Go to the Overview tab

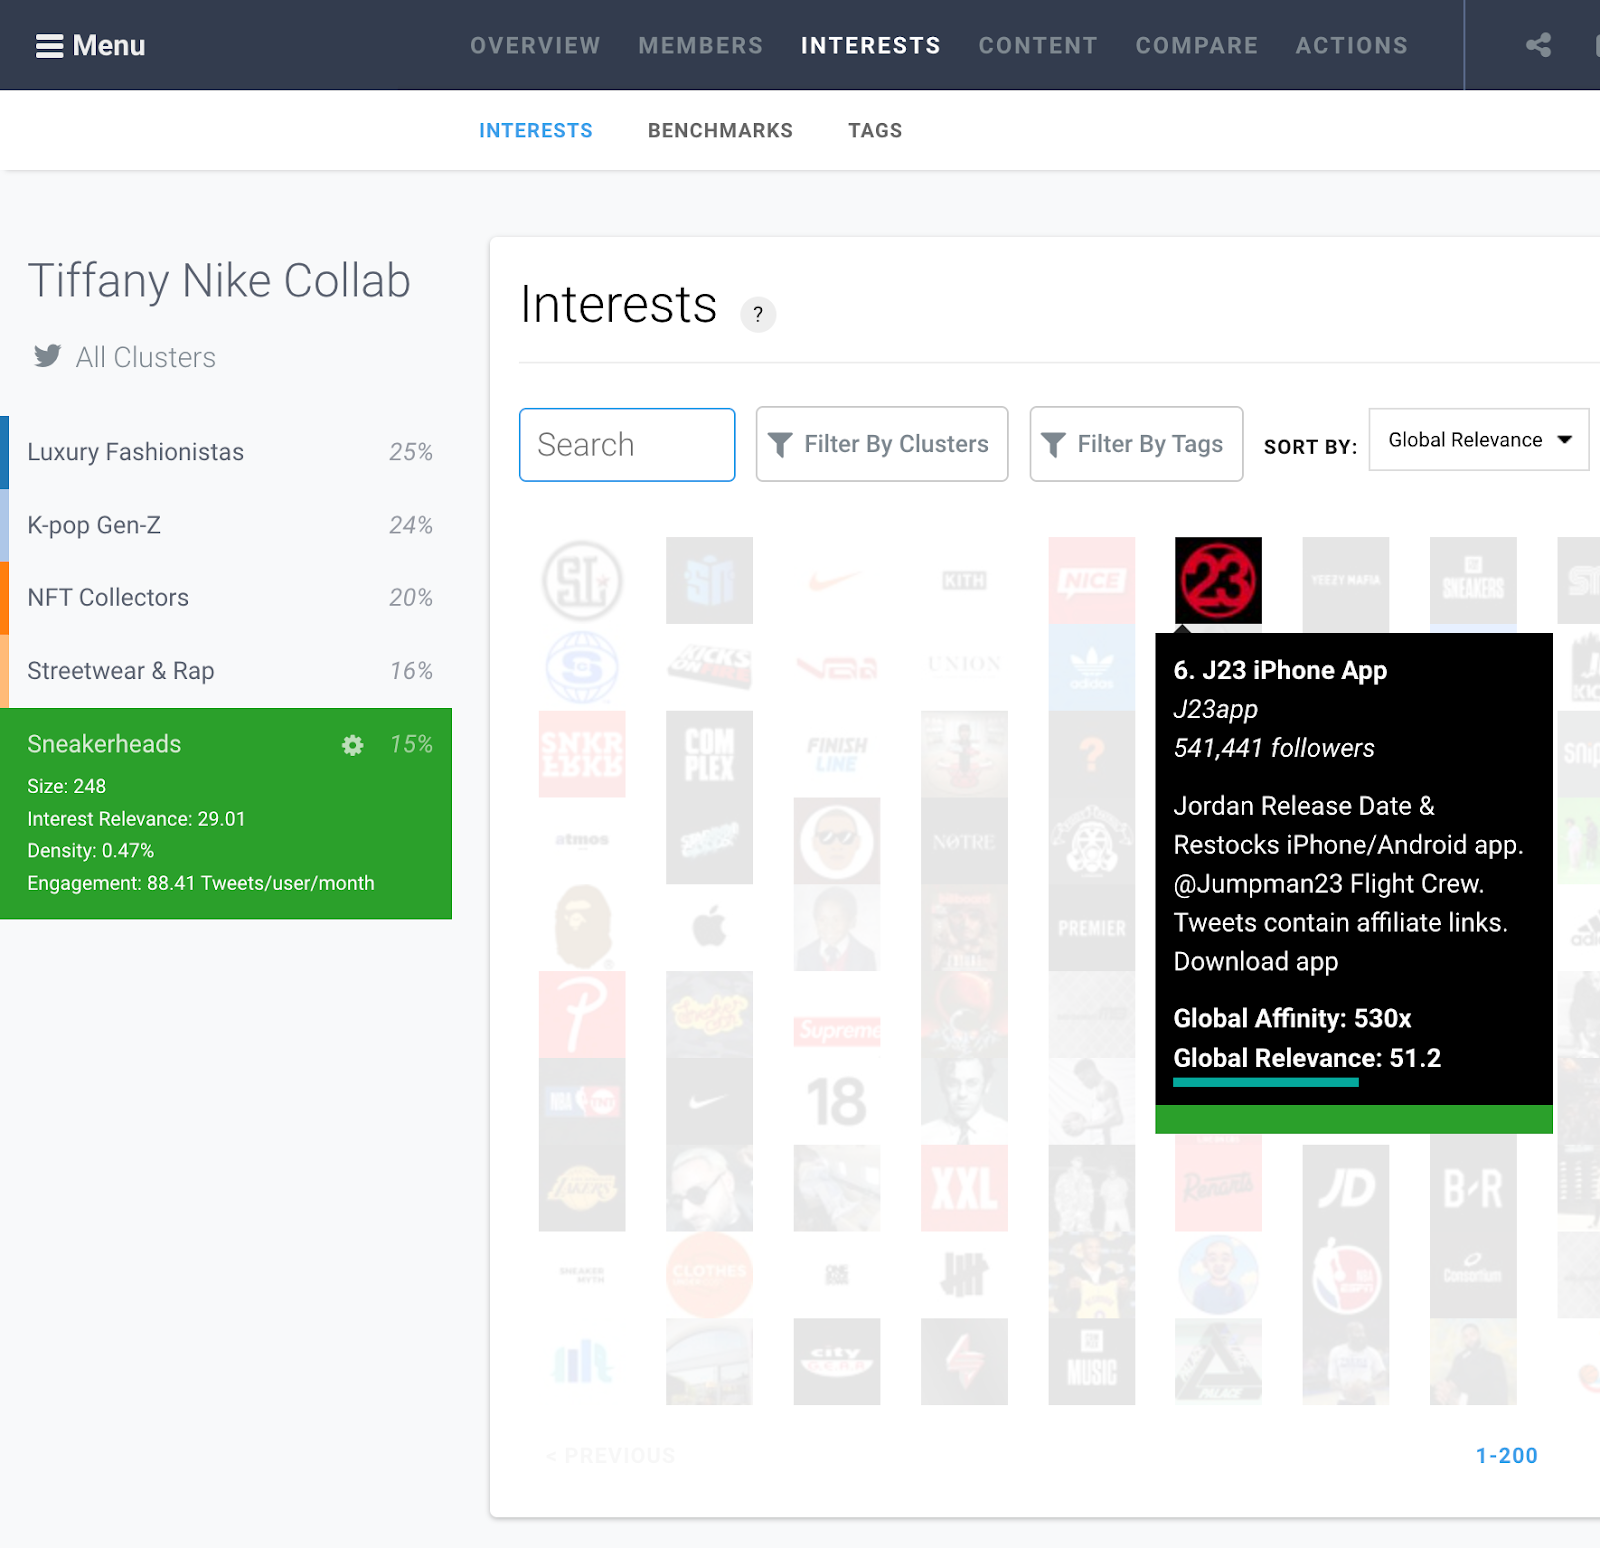pyautogui.click(x=535, y=46)
